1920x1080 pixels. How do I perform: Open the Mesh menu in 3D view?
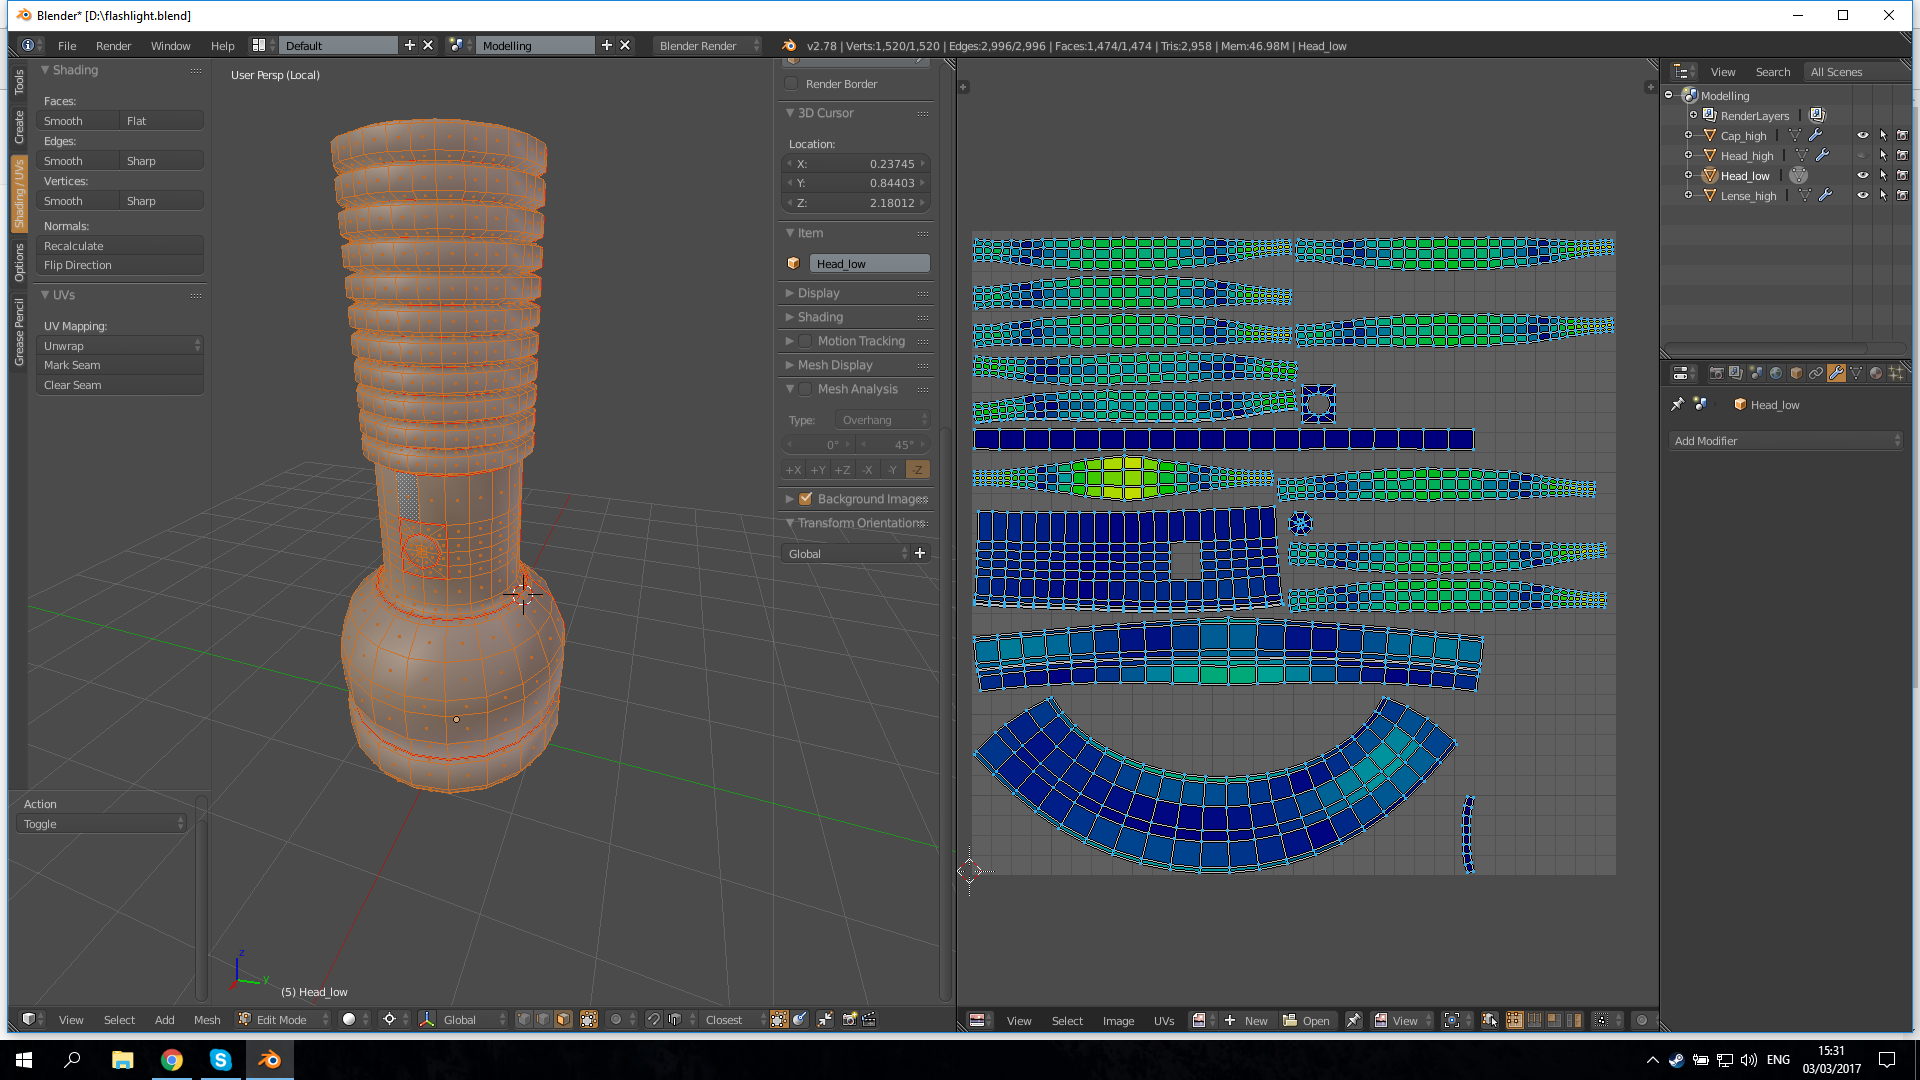(207, 1020)
